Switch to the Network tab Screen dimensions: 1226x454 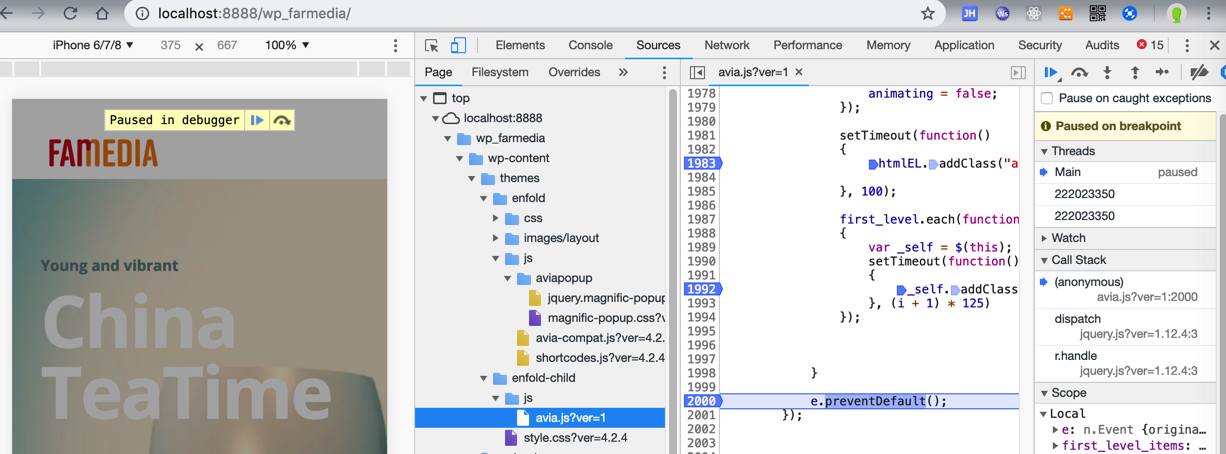coord(727,45)
